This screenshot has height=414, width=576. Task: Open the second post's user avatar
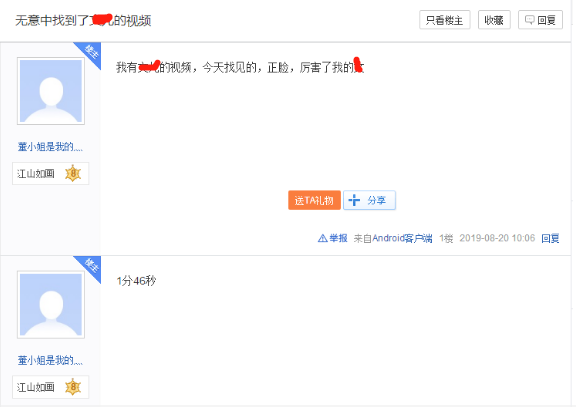(51, 305)
